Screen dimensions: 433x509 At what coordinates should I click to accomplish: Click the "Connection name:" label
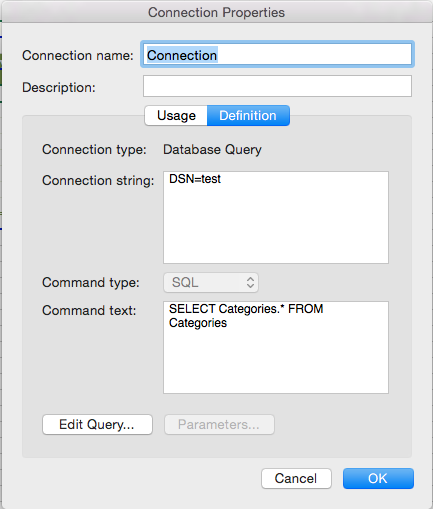(x=78, y=55)
